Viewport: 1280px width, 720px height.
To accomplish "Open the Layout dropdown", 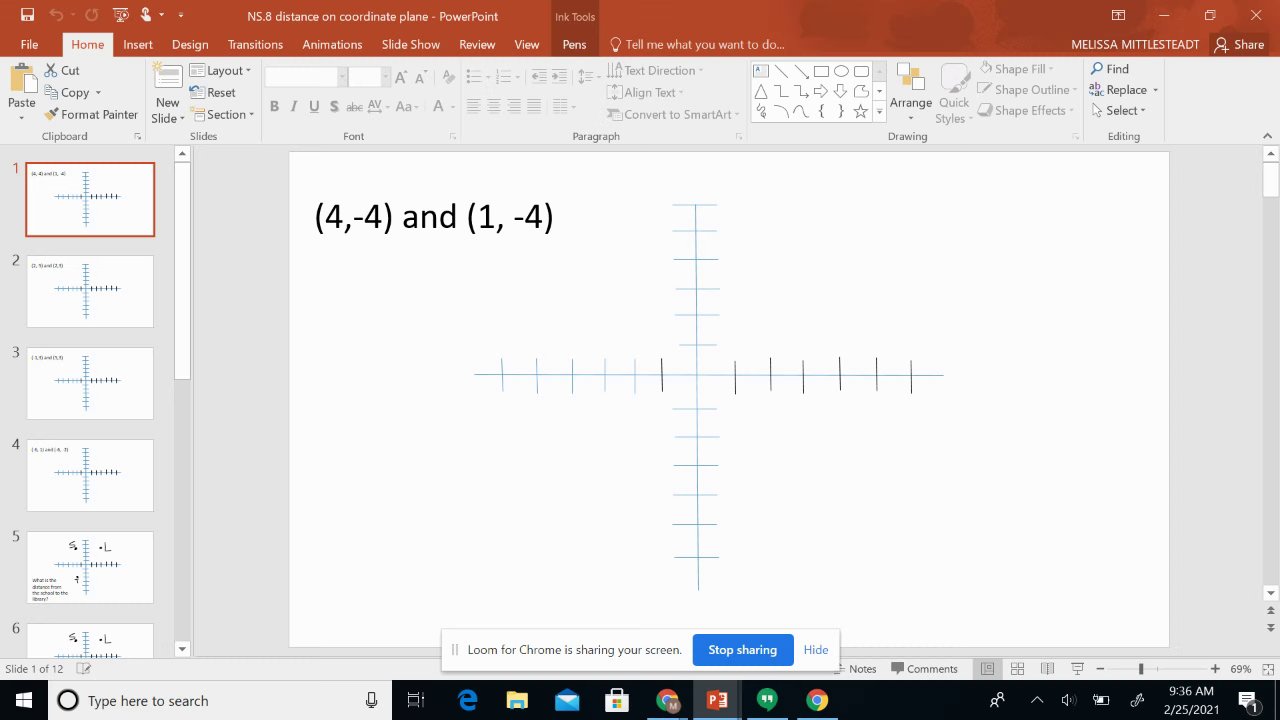I will pyautogui.click(x=220, y=71).
